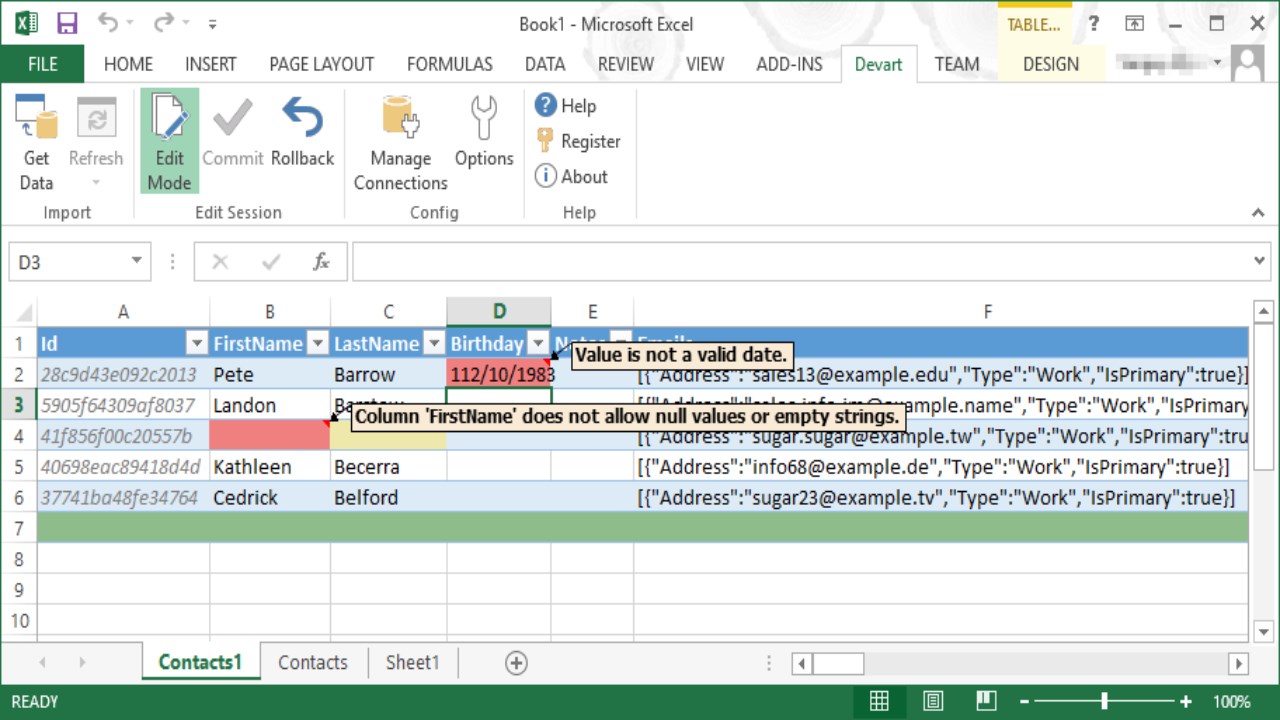Screen dimensions: 1280x720
Task: Switch to the HOME ribbon tab
Action: tap(128, 64)
